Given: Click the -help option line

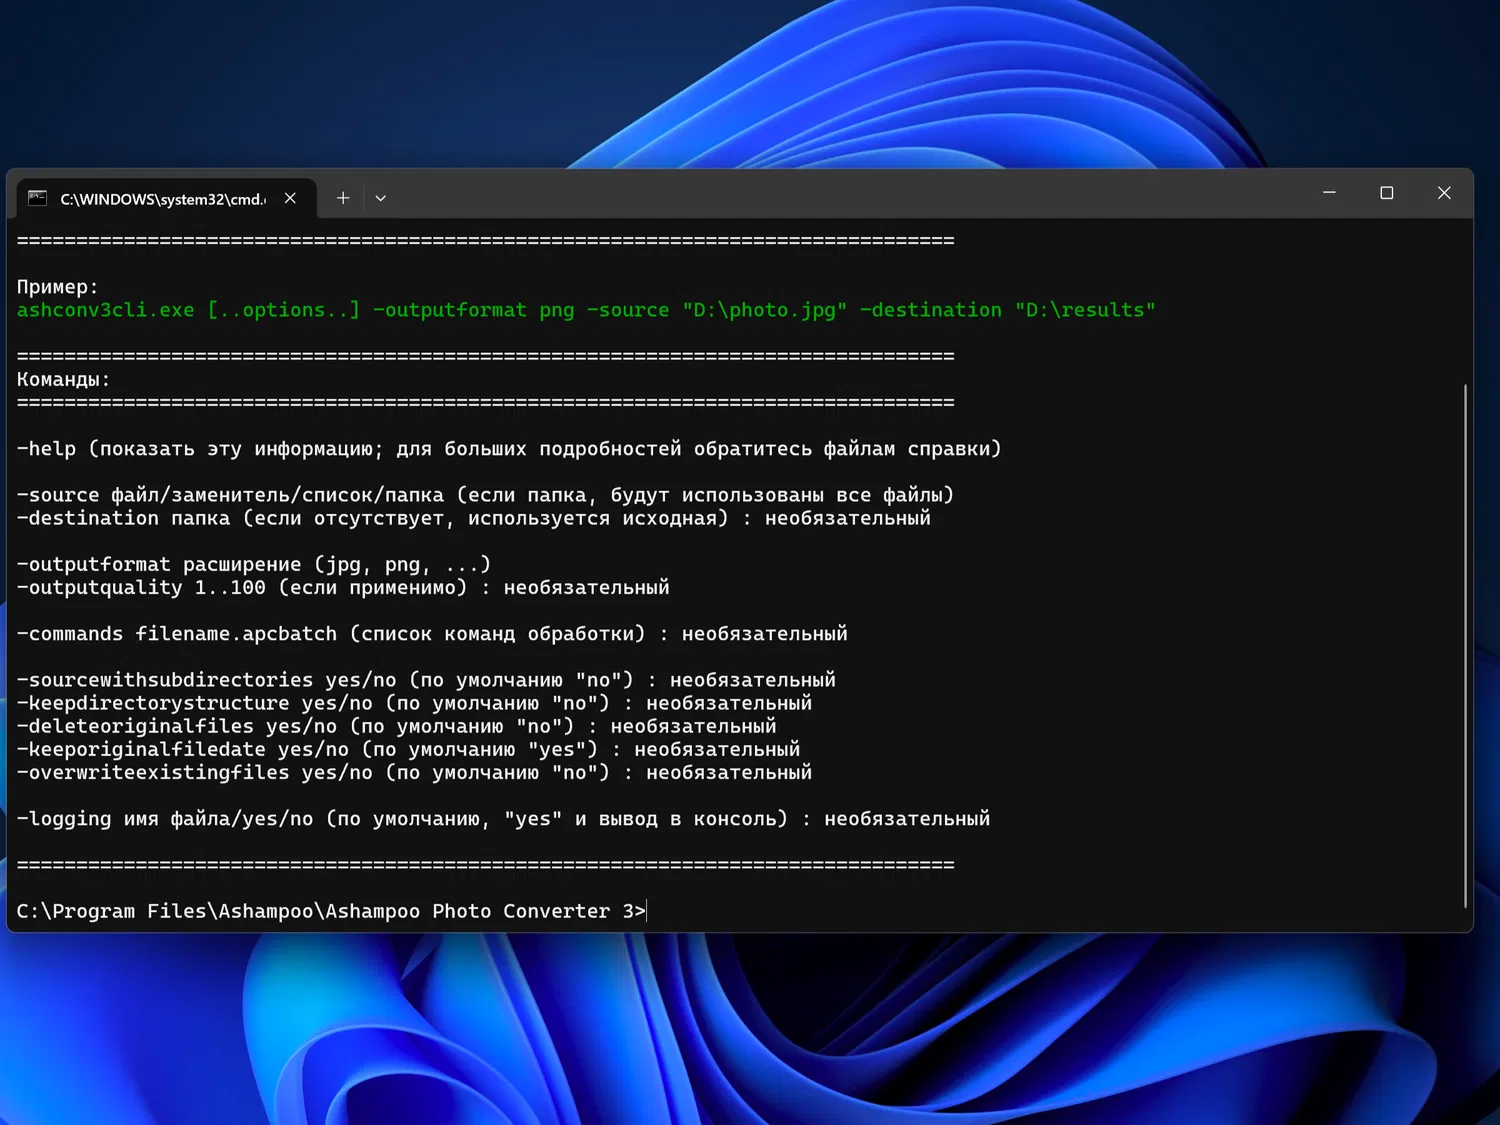Looking at the screenshot, I should click(509, 449).
